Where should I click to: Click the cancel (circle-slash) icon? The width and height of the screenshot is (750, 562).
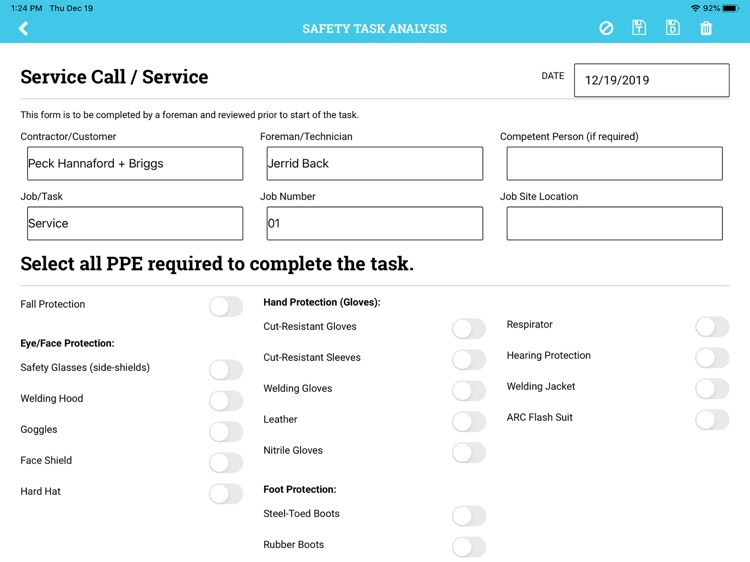tap(606, 28)
